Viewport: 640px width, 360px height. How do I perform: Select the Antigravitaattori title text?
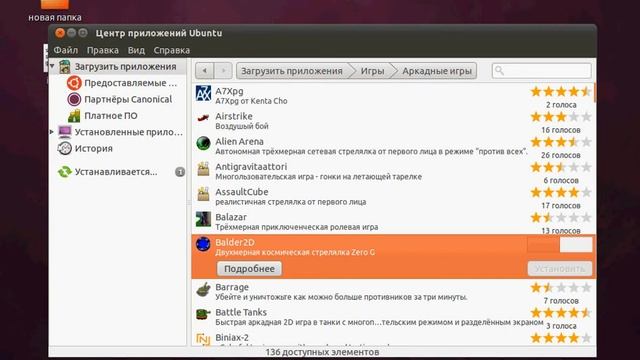(251, 167)
